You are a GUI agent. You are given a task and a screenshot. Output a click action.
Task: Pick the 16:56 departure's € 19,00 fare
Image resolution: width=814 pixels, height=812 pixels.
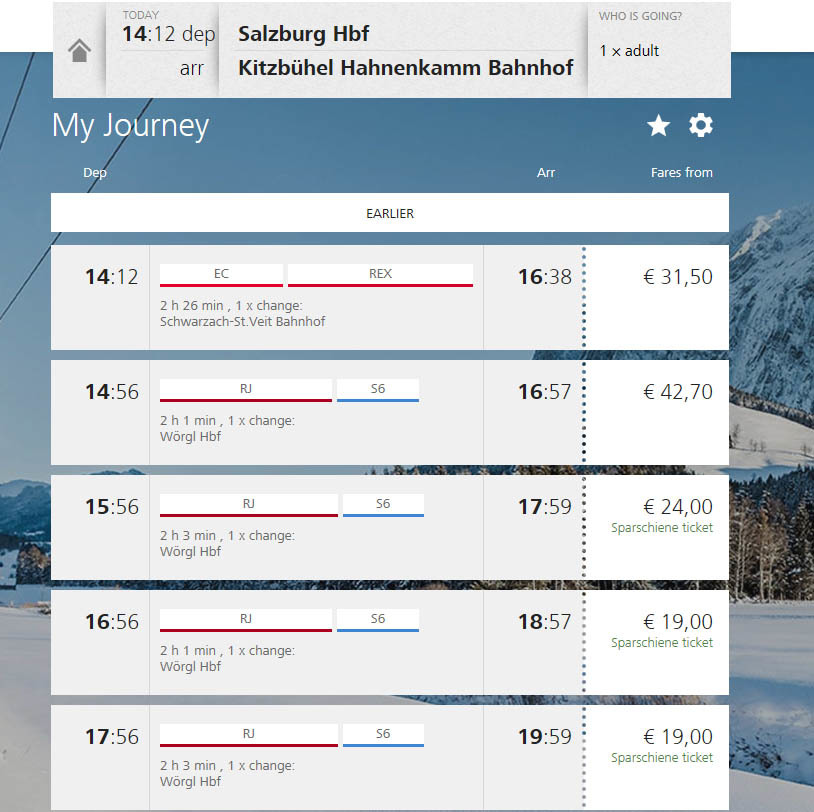click(x=677, y=622)
